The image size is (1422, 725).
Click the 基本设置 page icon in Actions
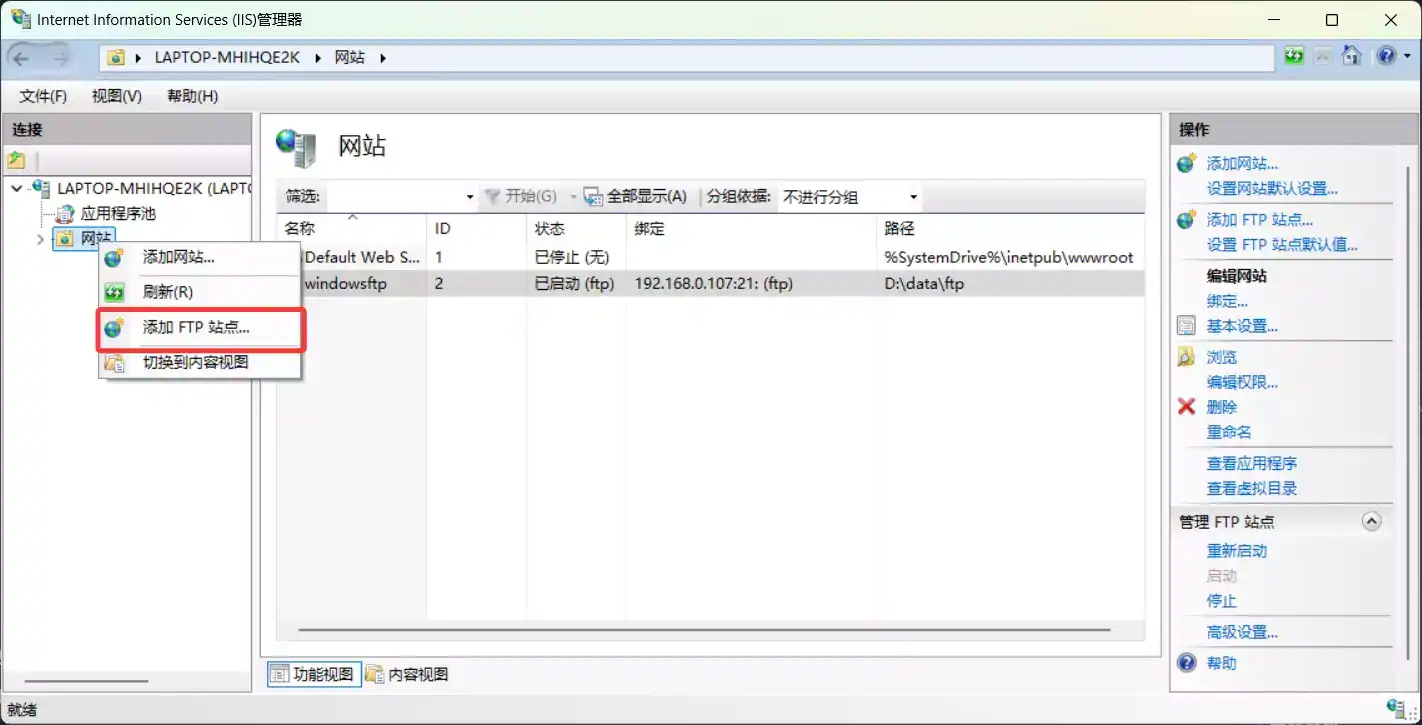(x=1187, y=326)
